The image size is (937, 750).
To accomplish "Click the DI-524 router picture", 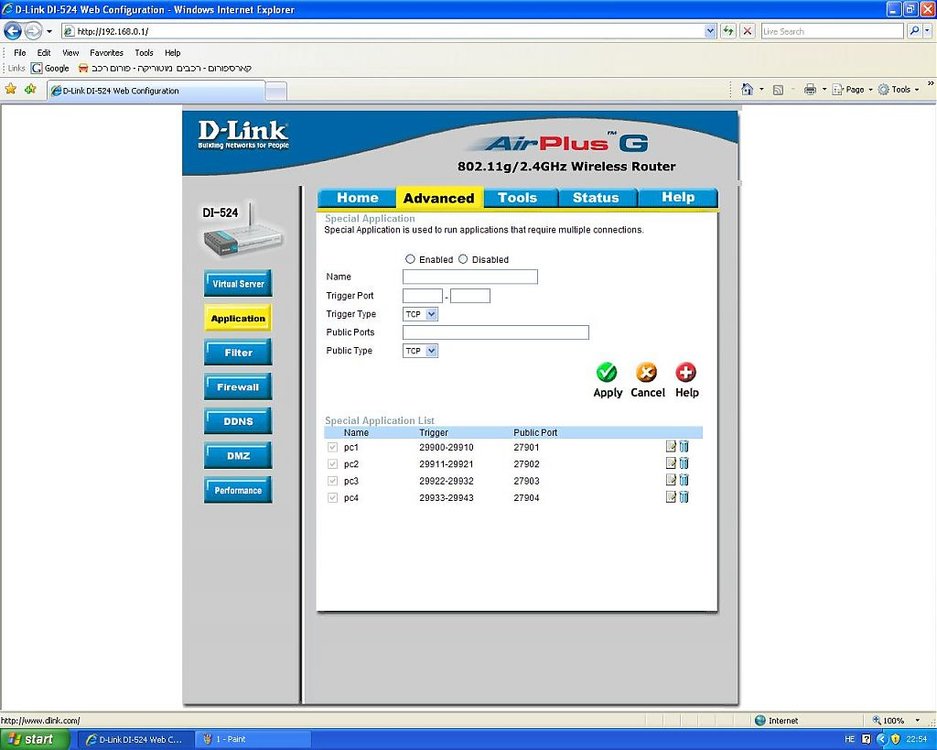I will coord(241,230).
